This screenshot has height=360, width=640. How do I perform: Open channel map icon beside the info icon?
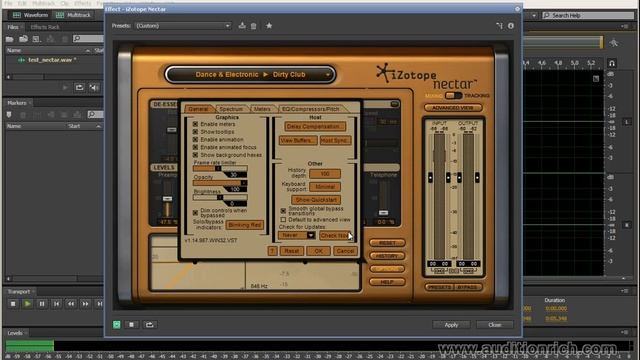[x=499, y=26]
